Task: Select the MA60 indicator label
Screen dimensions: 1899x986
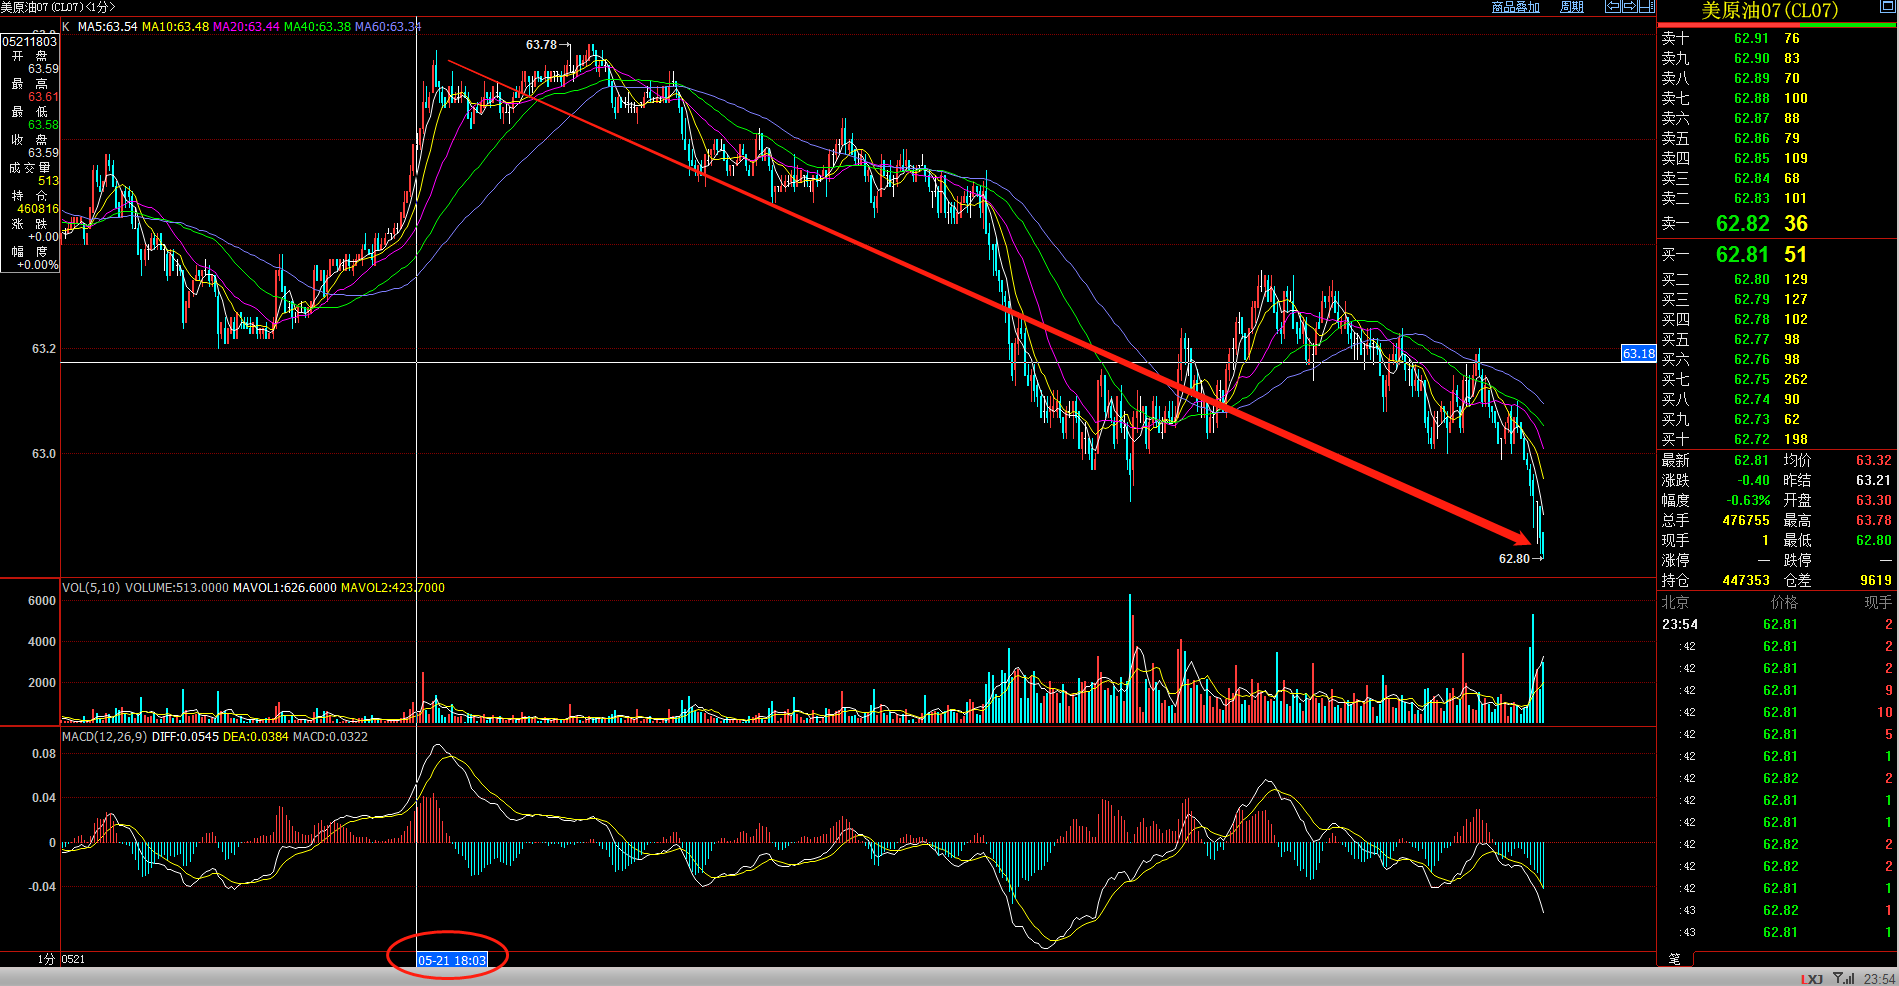Action: point(388,27)
